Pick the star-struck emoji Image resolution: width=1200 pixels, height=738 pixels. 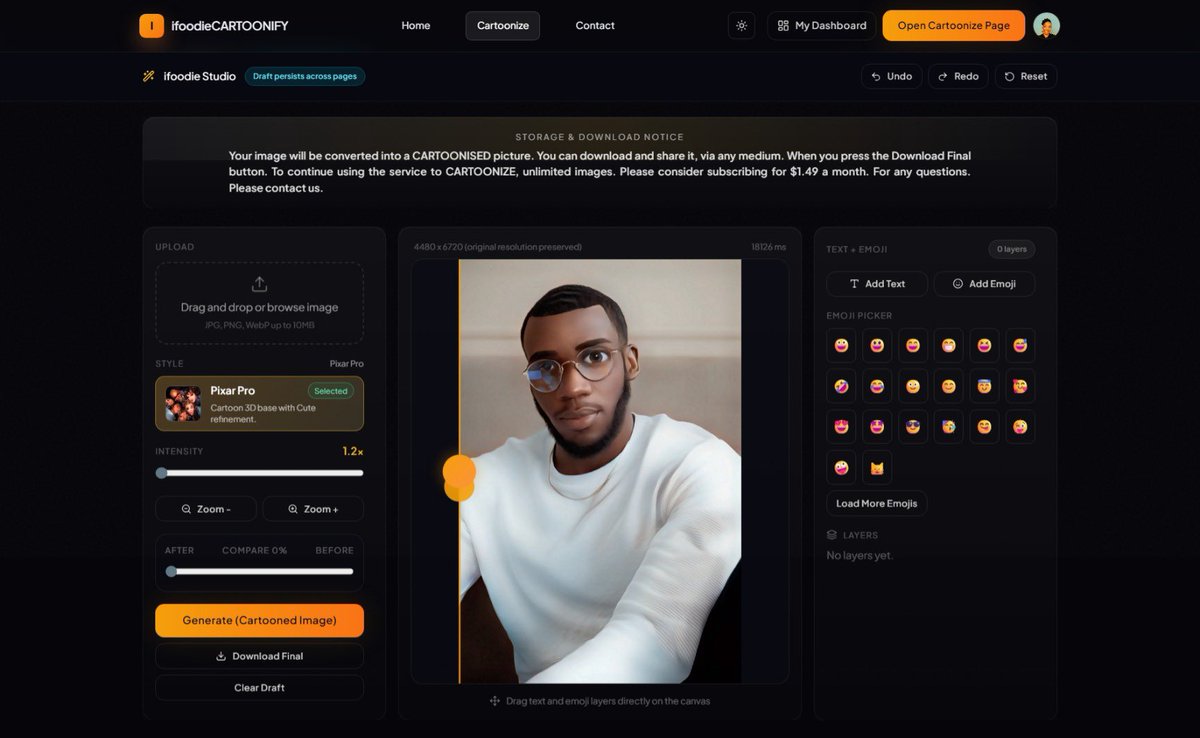pyautogui.click(x=877, y=427)
